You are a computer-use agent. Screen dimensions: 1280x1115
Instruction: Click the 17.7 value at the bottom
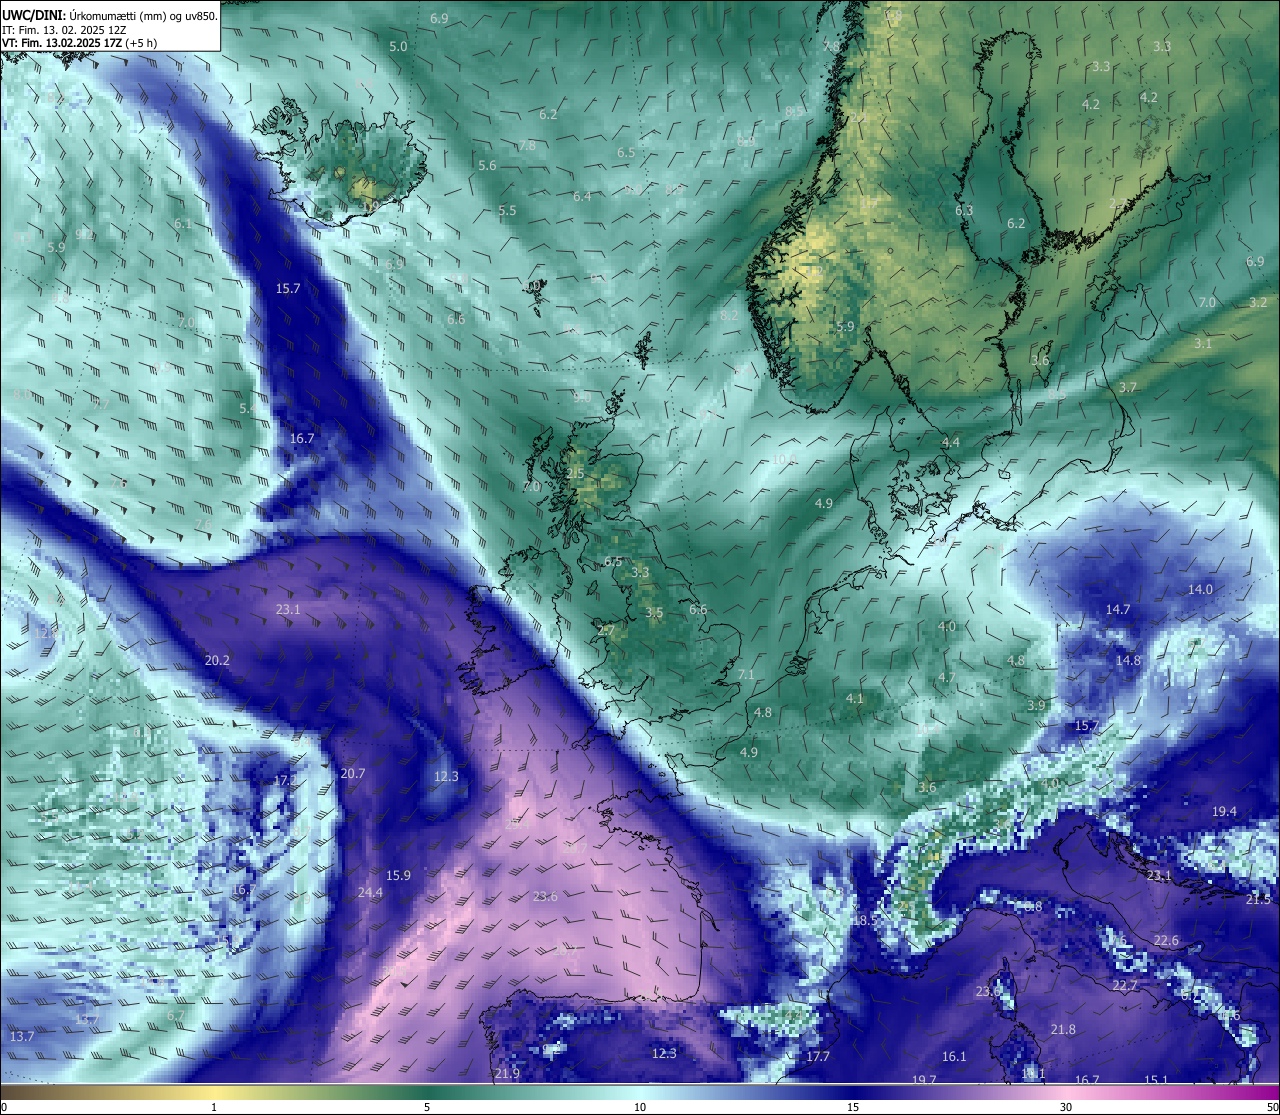[x=818, y=1056]
